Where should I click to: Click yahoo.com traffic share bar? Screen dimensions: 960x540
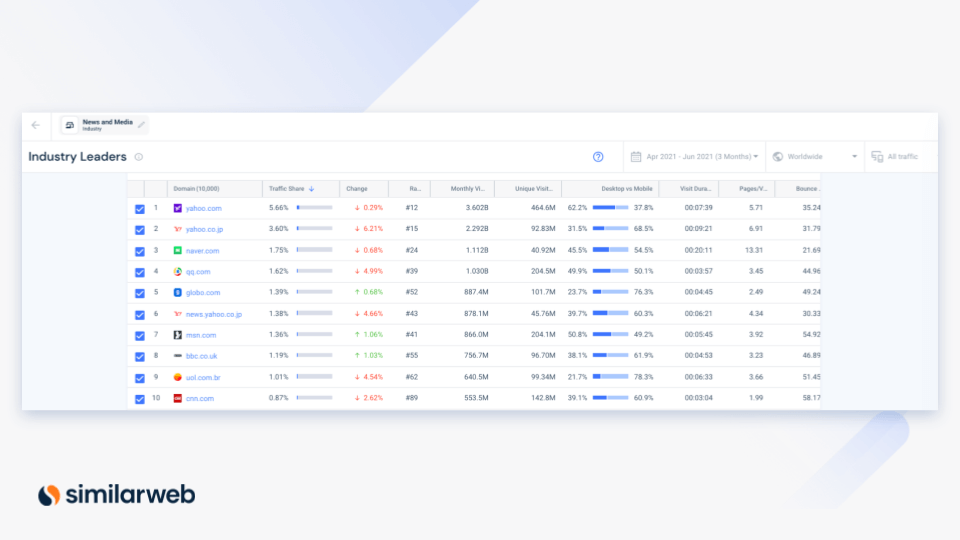(315, 208)
